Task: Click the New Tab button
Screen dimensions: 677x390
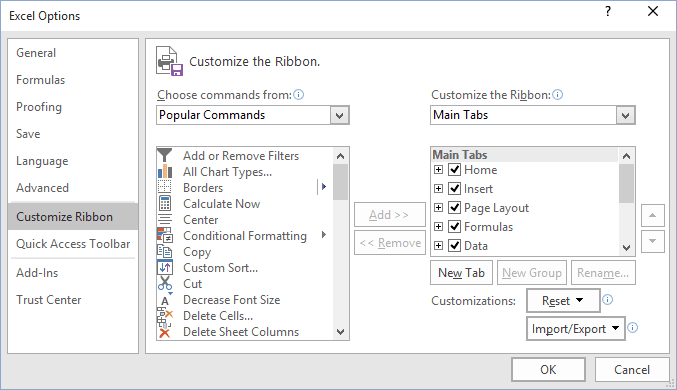Action: pyautogui.click(x=462, y=273)
